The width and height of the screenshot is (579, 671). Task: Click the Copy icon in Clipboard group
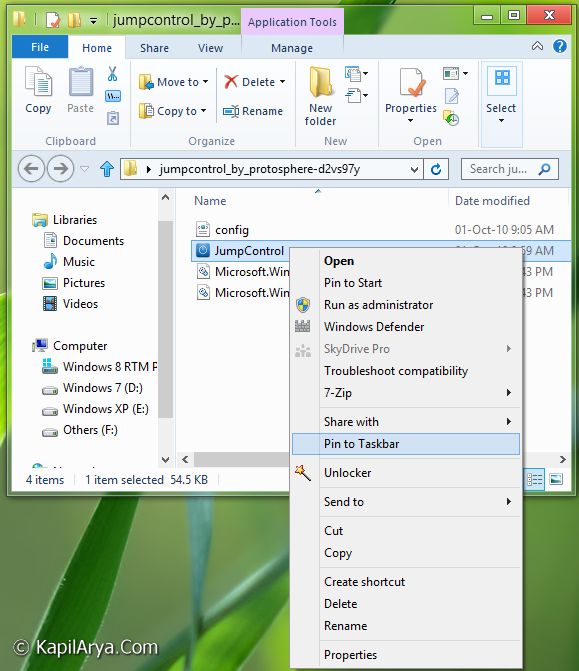coord(39,81)
